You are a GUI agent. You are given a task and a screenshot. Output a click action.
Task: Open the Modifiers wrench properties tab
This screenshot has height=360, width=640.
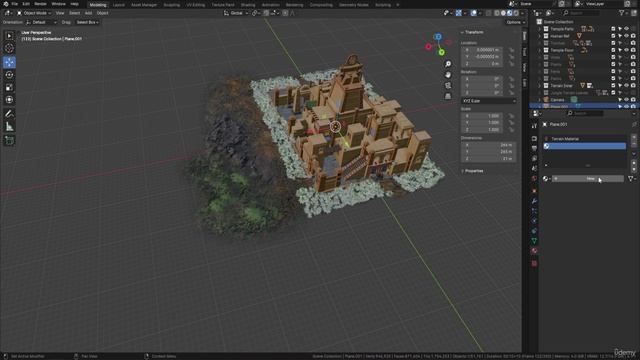(534, 201)
